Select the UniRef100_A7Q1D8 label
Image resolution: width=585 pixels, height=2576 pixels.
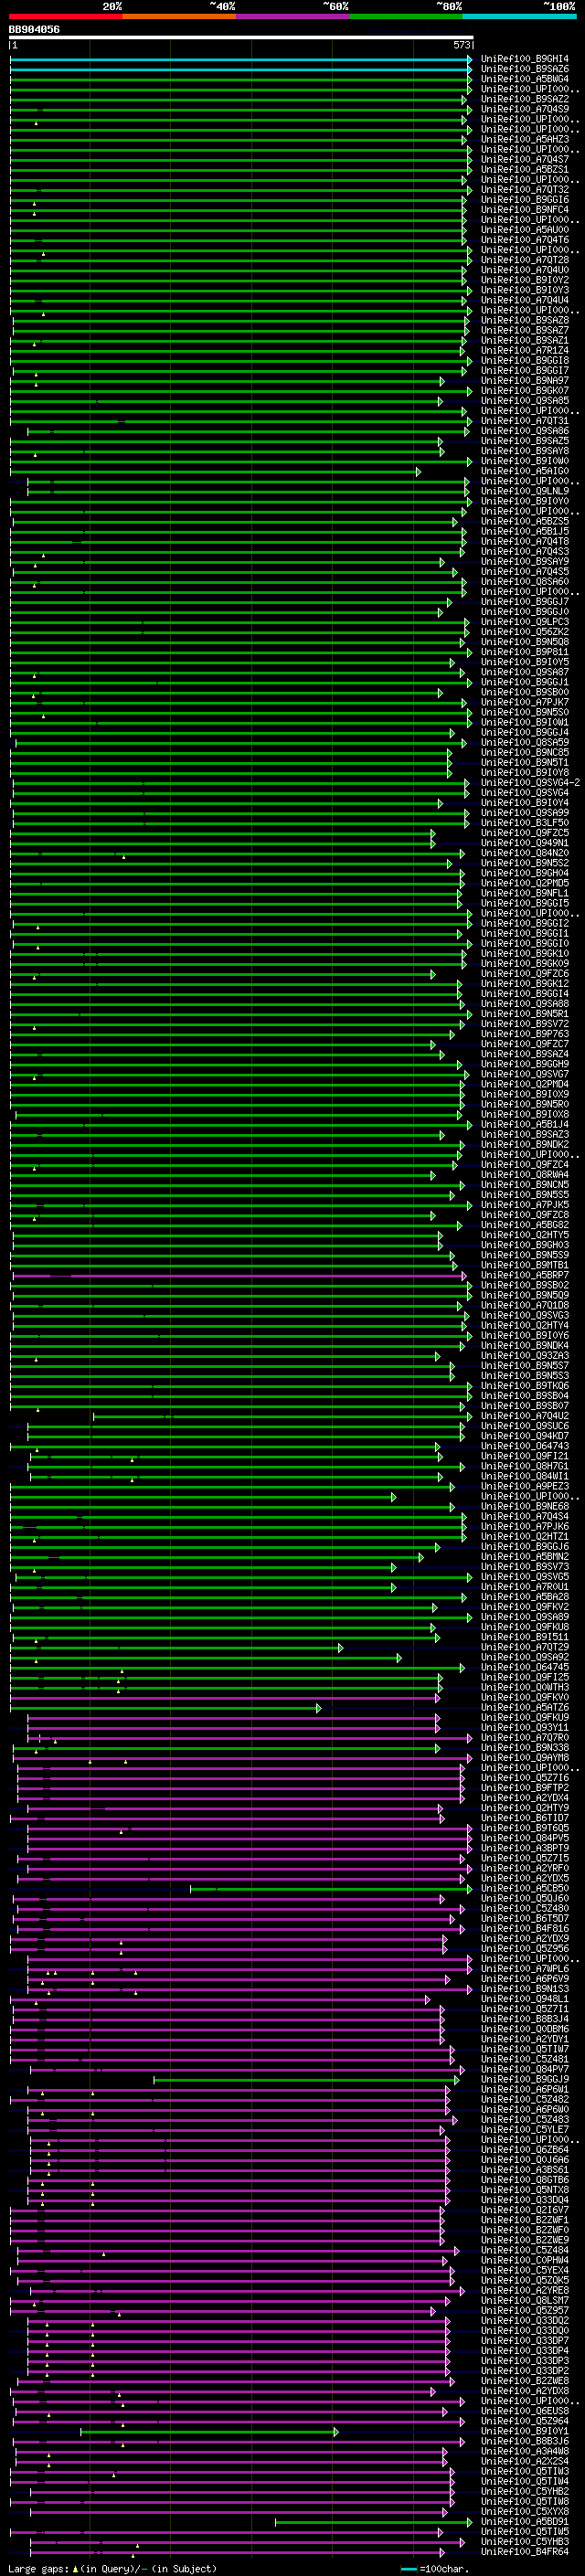pos(525,1305)
